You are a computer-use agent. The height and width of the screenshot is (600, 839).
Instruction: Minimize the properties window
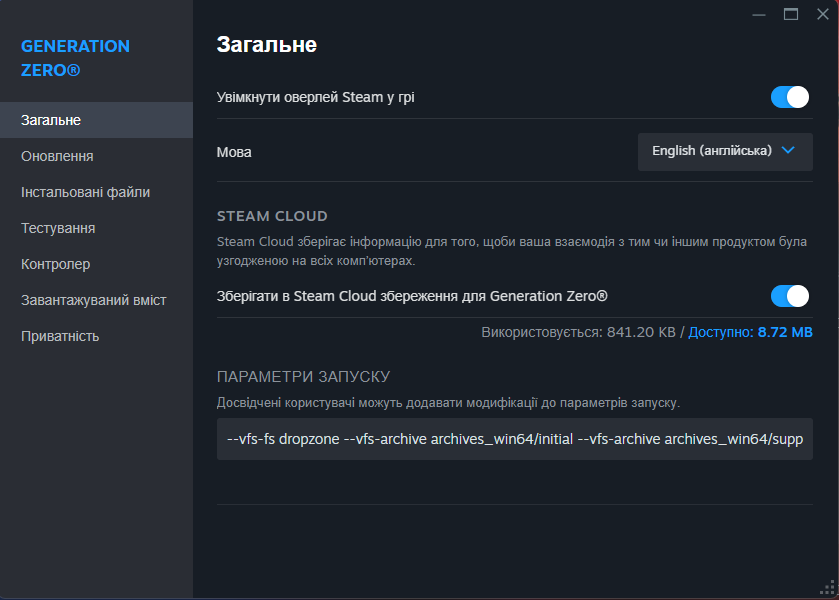pos(759,14)
